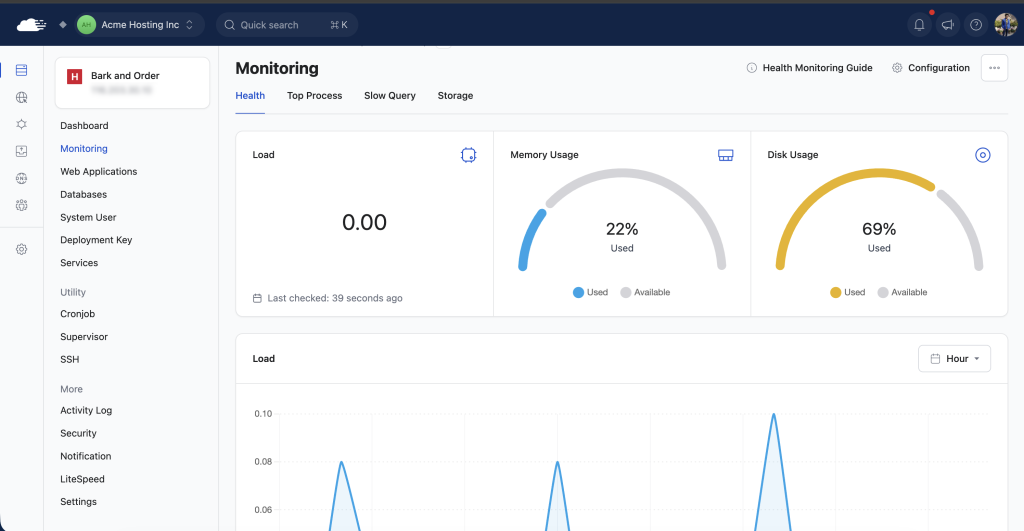Open System User in the sidebar

point(88,217)
